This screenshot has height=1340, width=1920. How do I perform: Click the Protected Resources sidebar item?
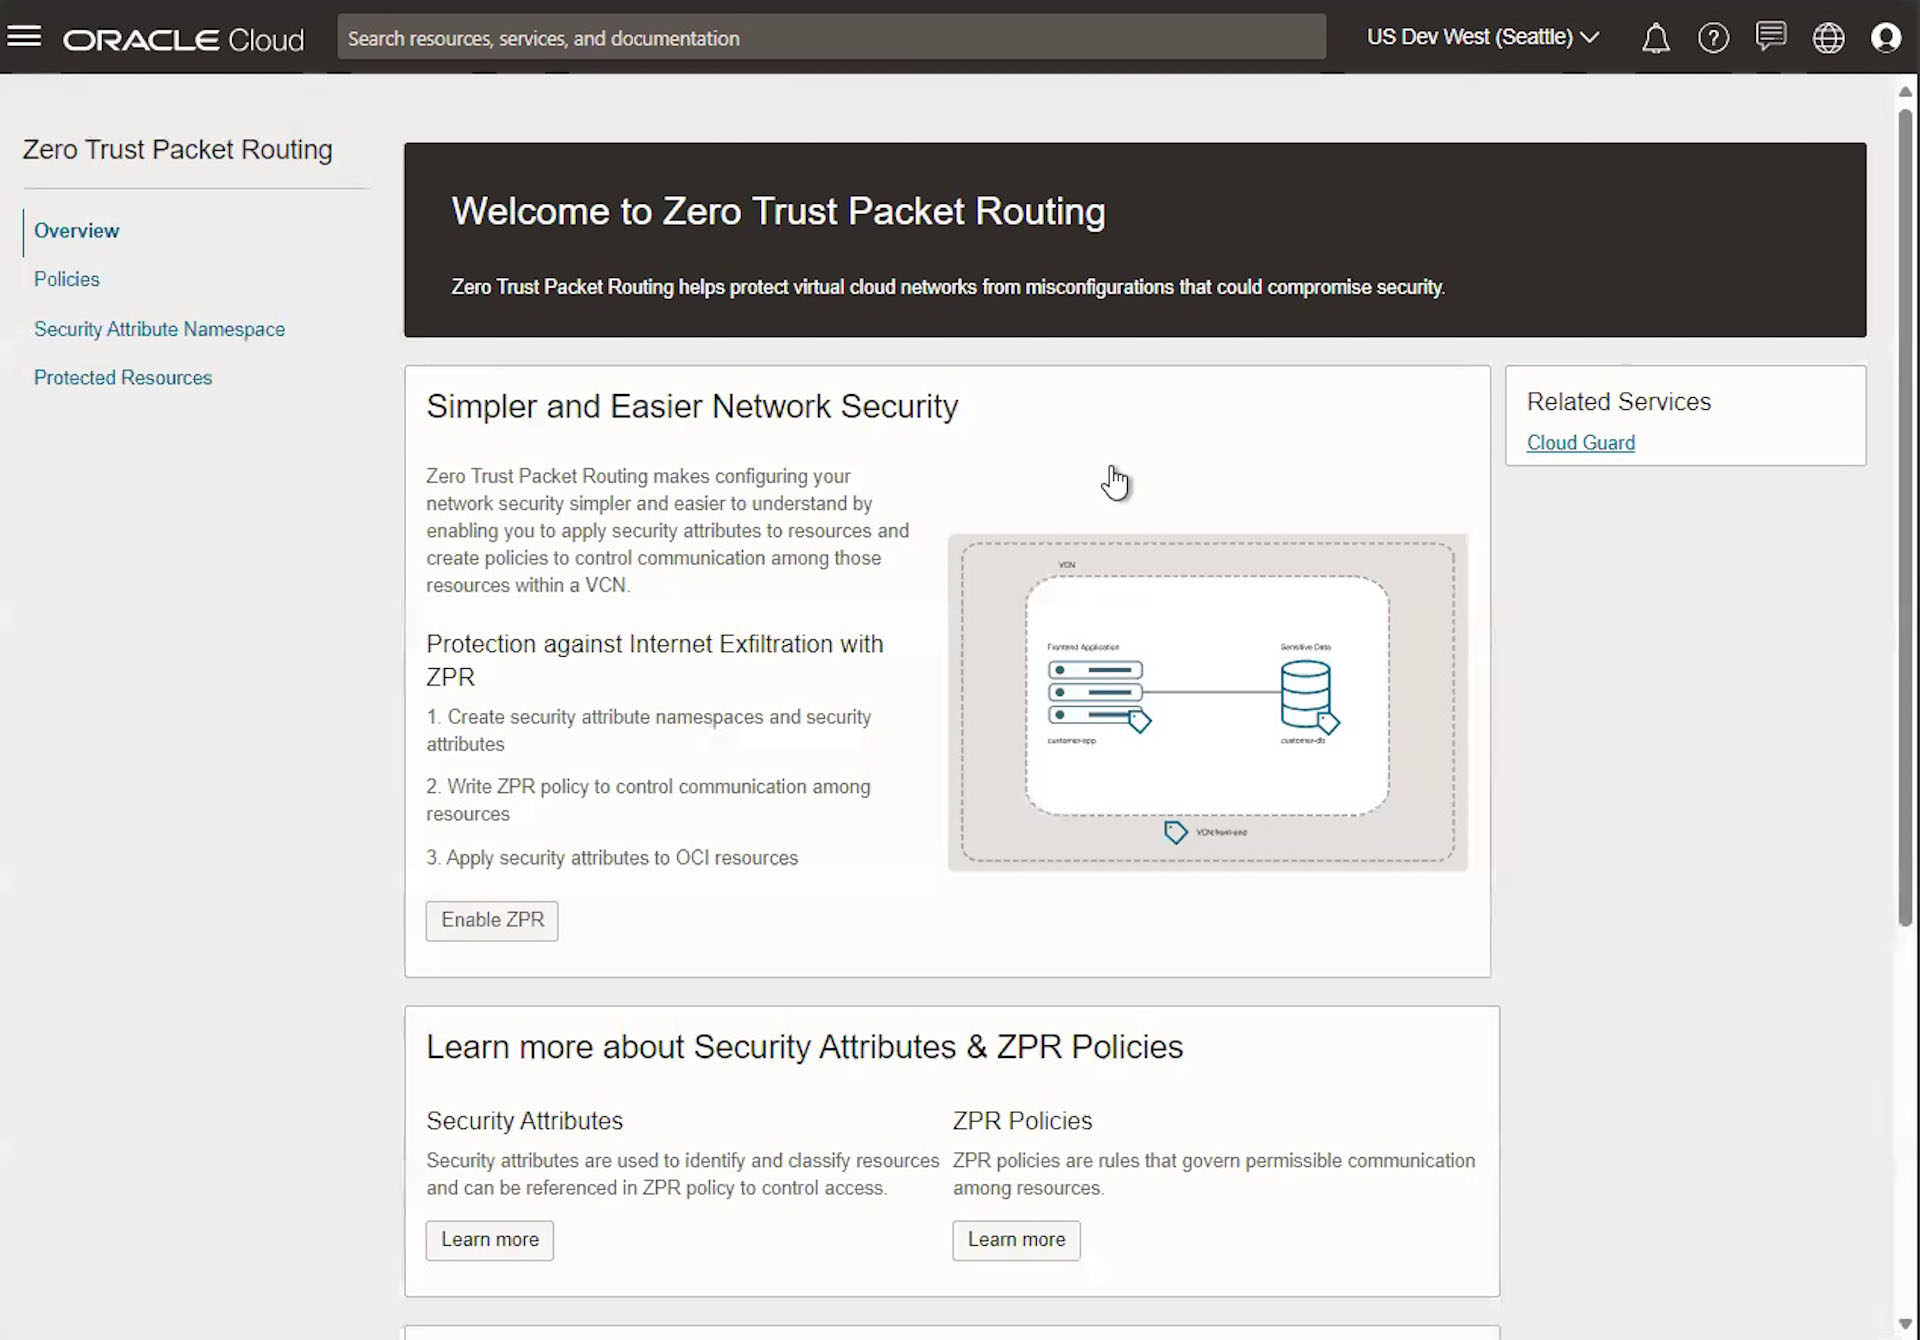(x=123, y=377)
